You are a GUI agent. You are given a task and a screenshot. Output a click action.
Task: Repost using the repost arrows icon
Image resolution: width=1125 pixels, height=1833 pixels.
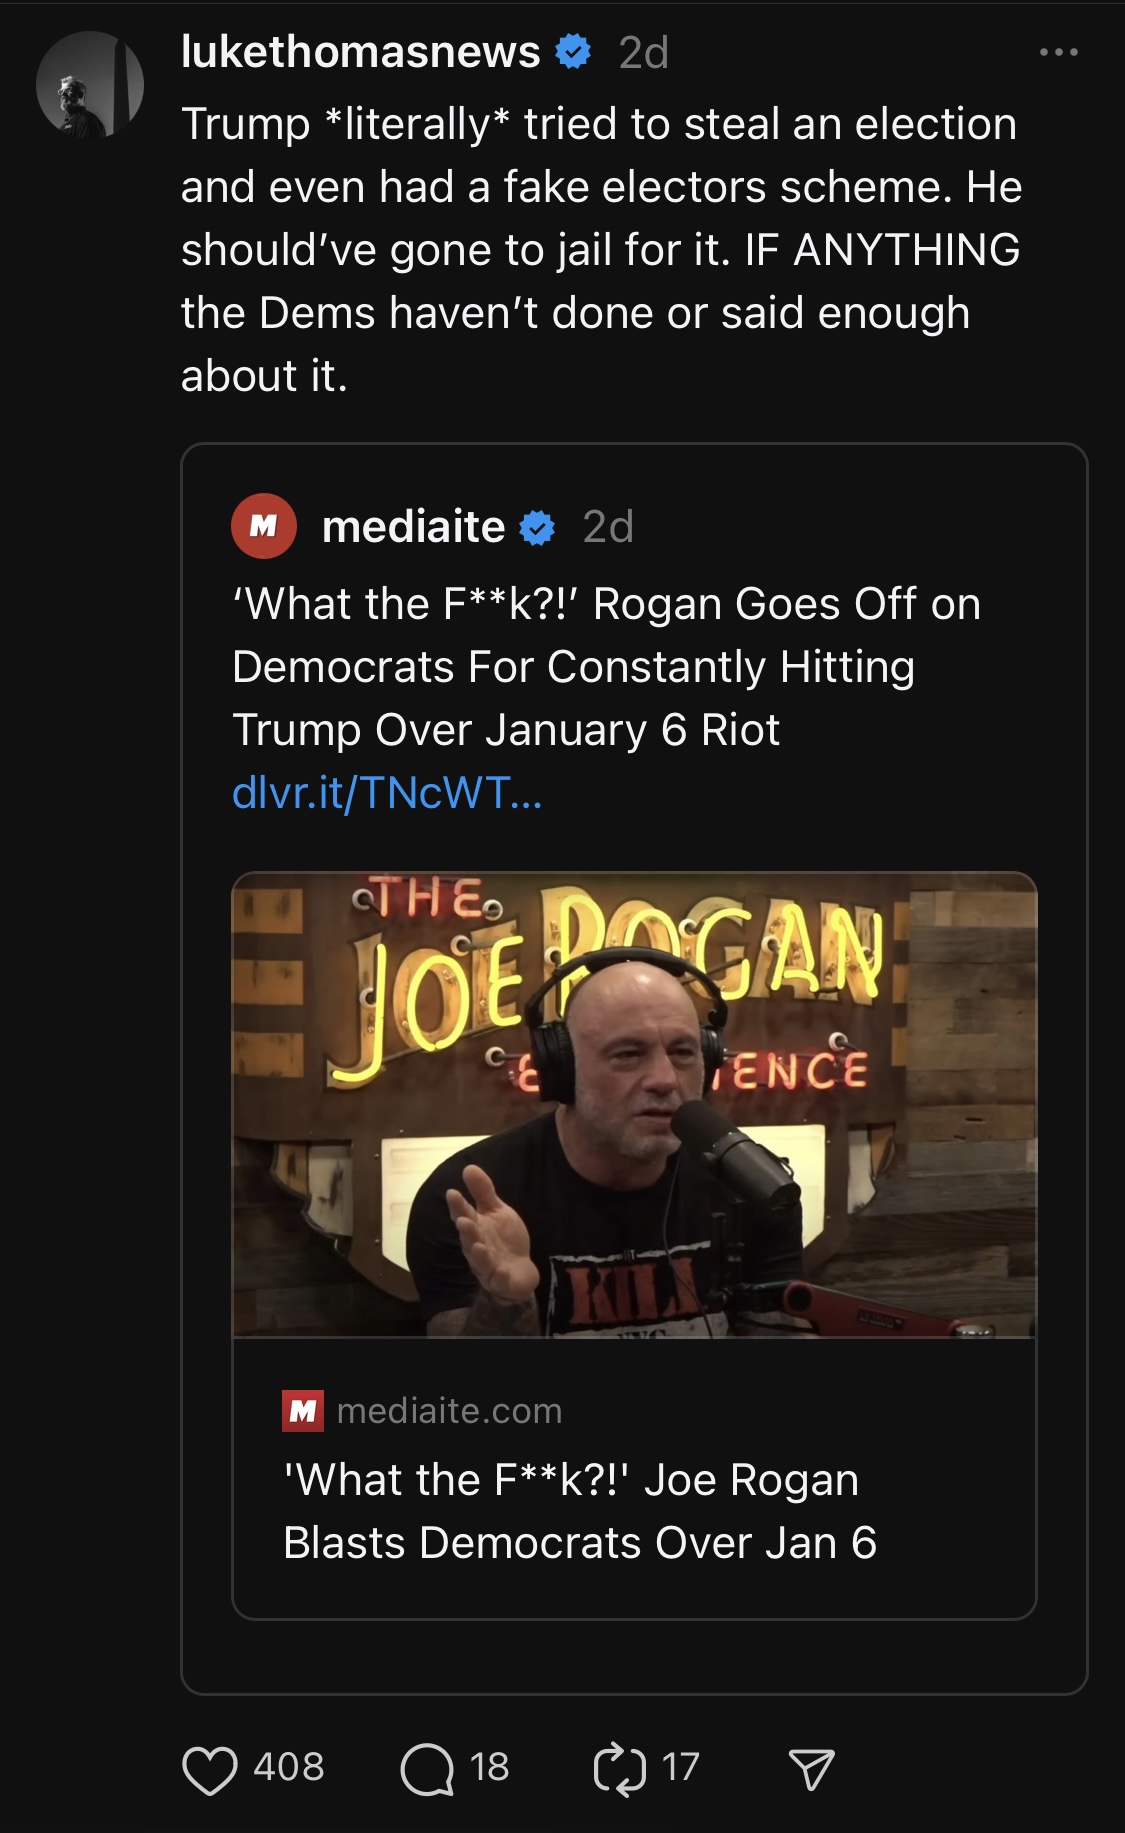click(619, 1769)
